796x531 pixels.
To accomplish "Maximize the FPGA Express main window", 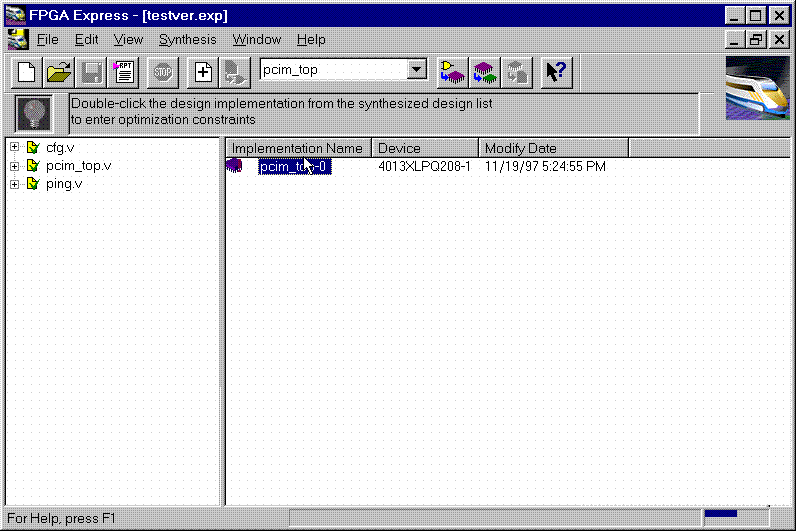I will tap(755, 15).
